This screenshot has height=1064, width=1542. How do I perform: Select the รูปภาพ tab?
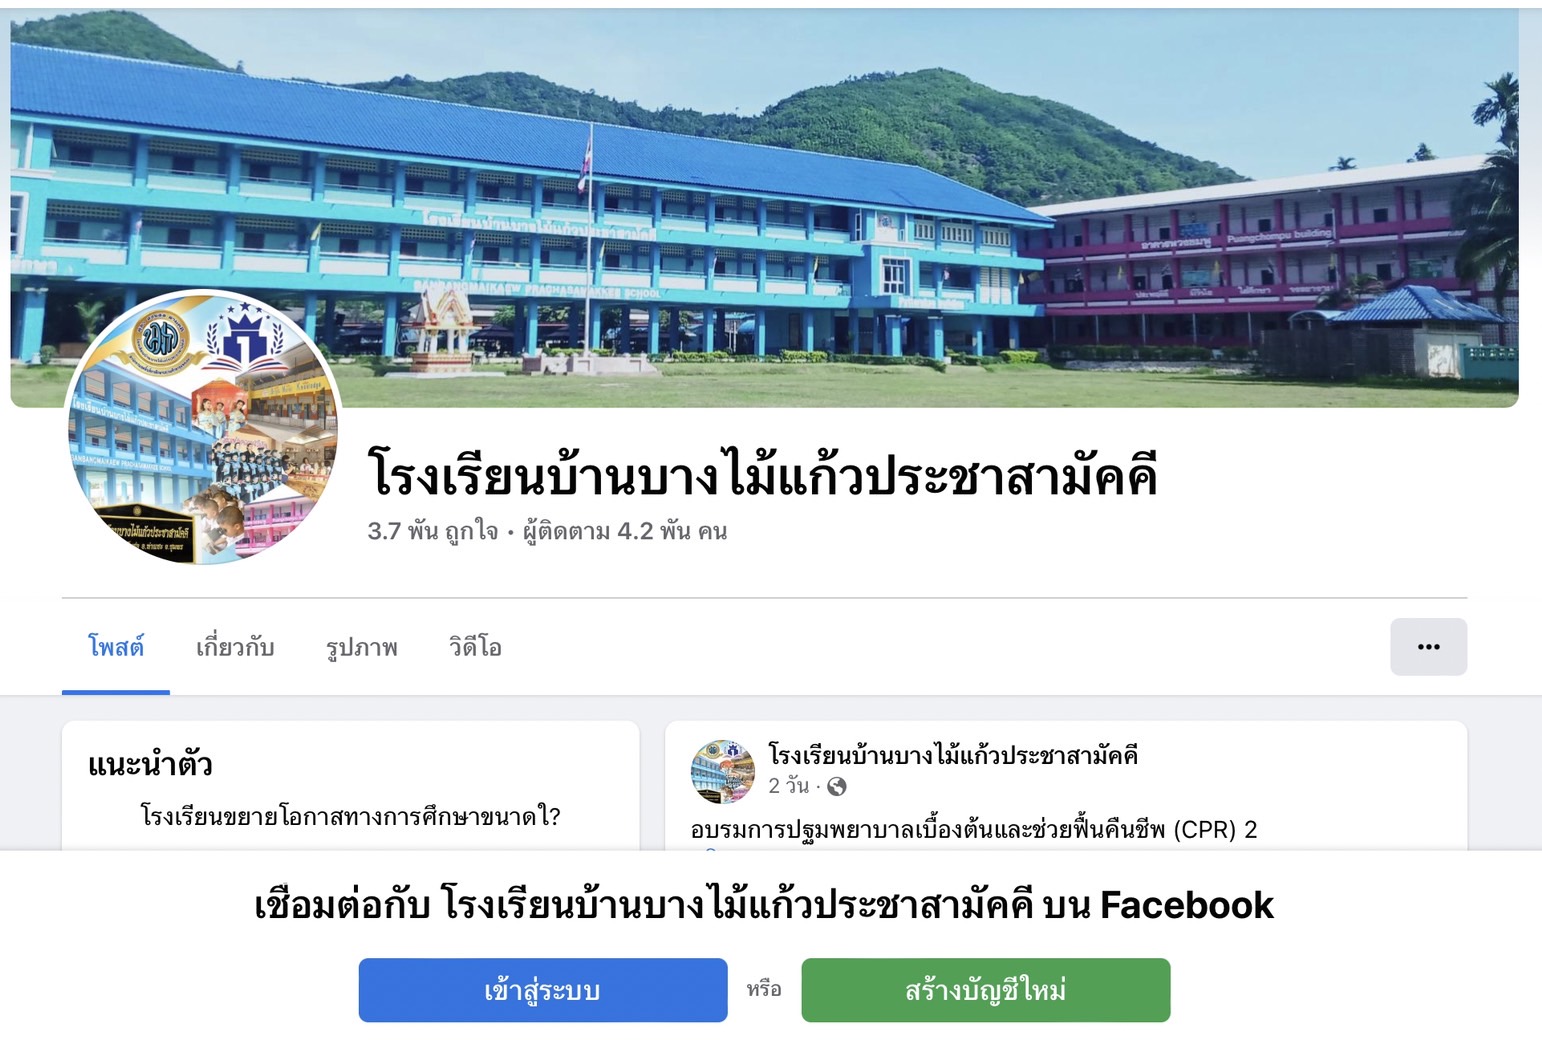[362, 648]
